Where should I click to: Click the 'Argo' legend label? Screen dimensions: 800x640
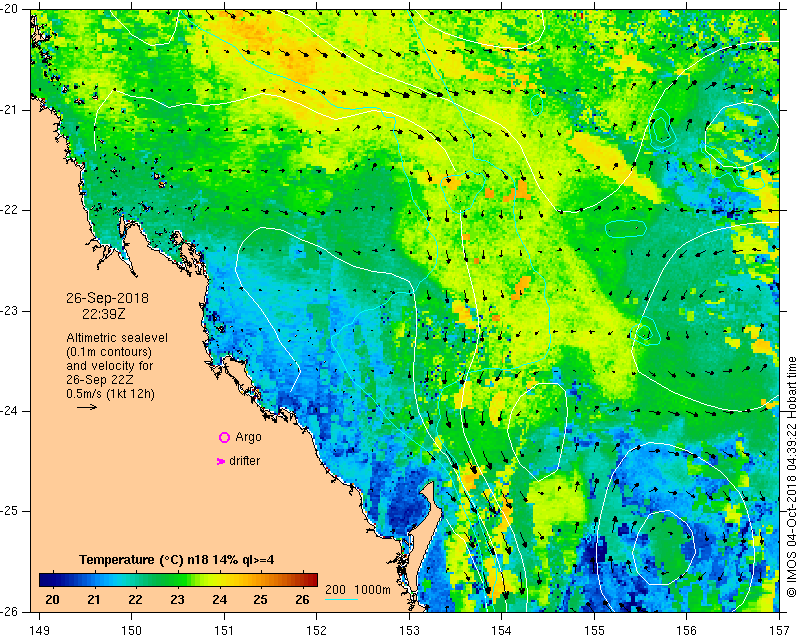tap(248, 437)
